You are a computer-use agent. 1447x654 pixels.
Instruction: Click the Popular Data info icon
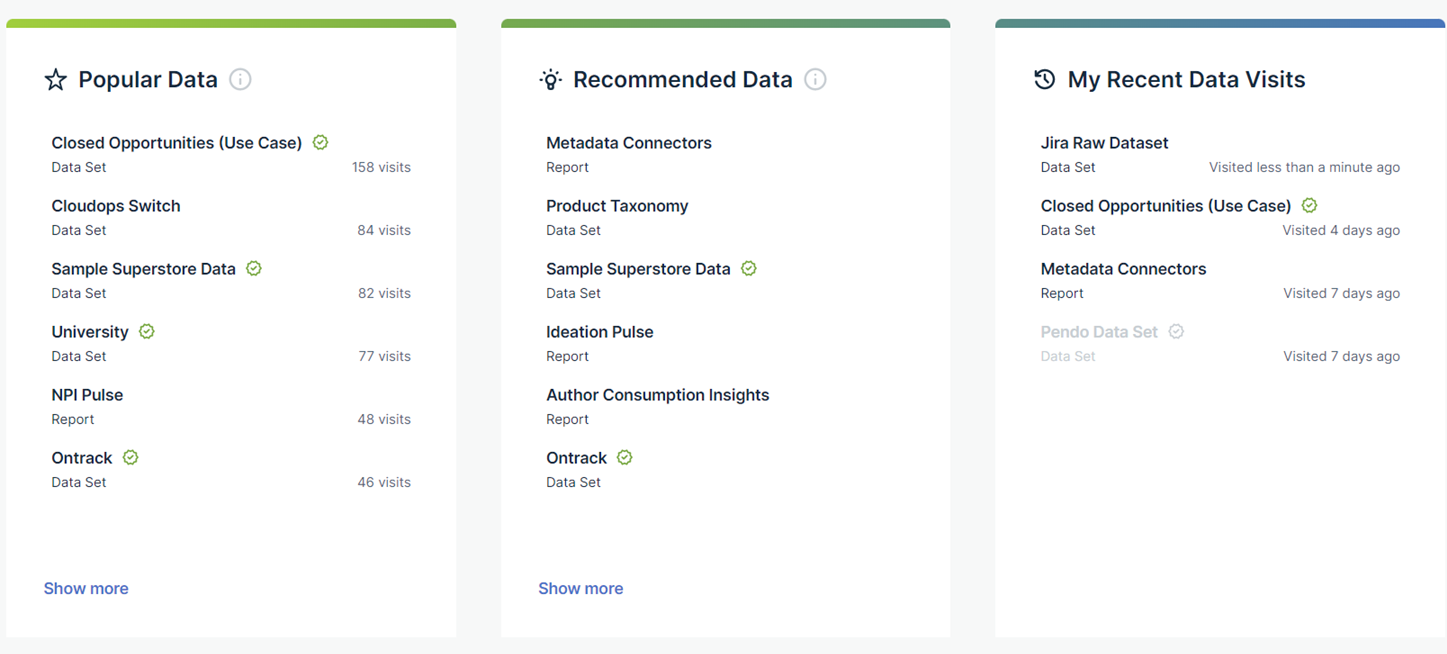tap(240, 80)
